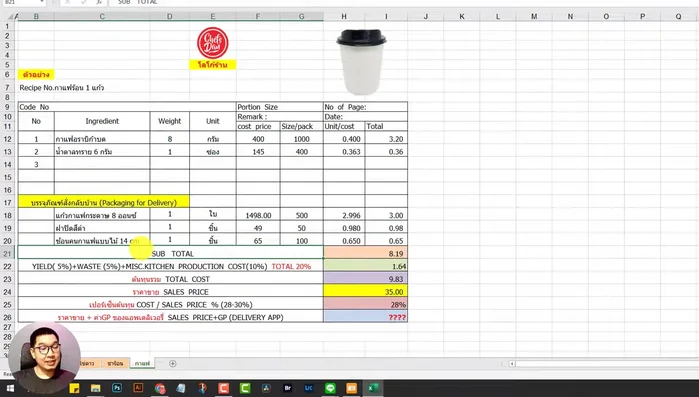Select the coffee cup picture
The width and height of the screenshot is (699, 397).
point(361,62)
